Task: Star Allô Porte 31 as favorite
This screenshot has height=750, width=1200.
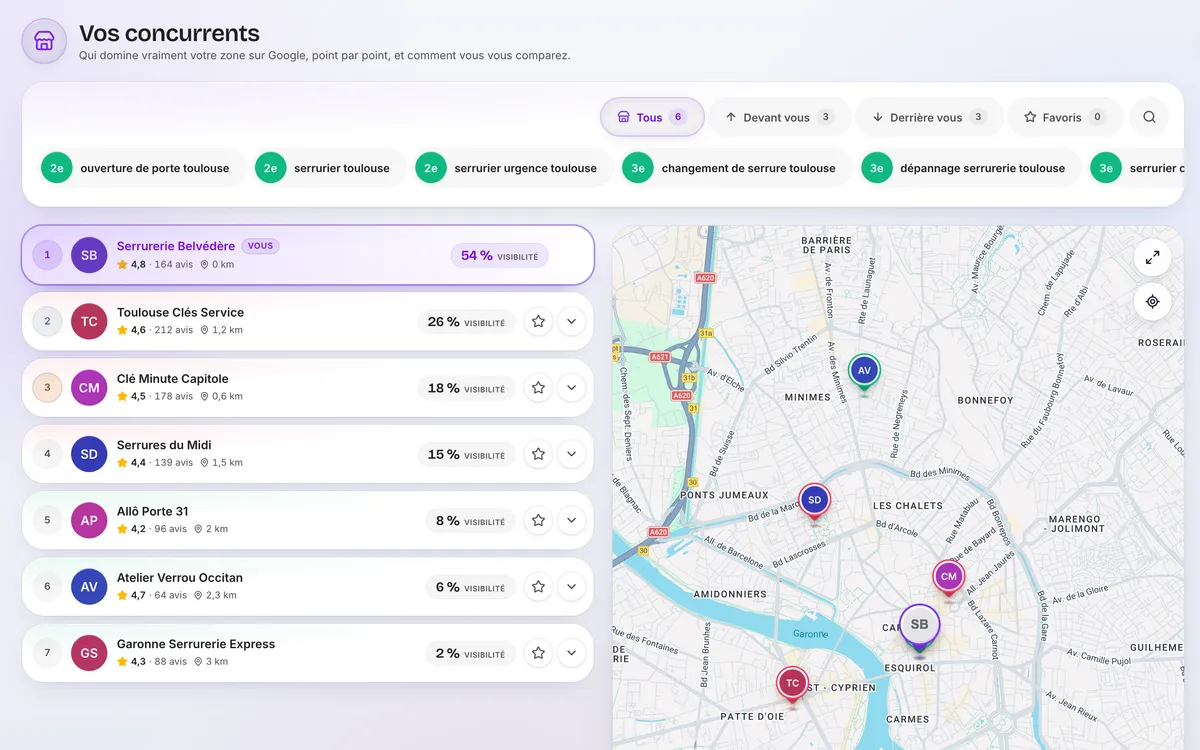Action: pos(538,520)
